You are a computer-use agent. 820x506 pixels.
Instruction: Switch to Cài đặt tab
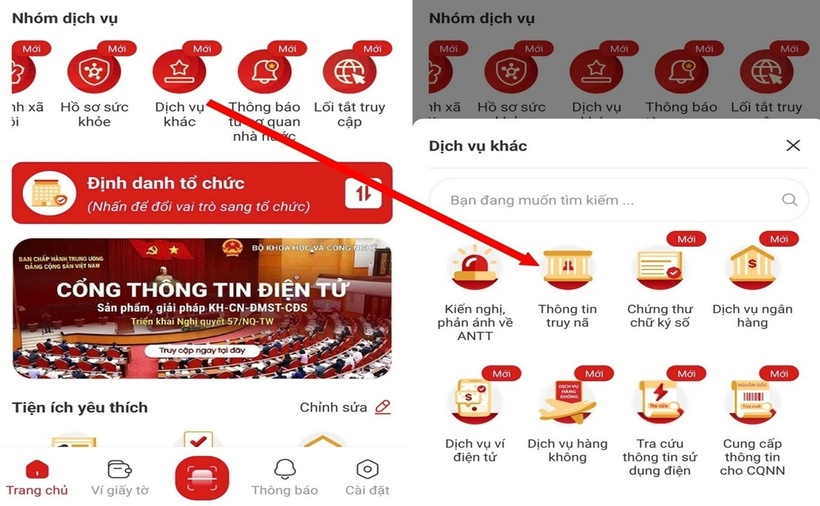[x=367, y=478]
